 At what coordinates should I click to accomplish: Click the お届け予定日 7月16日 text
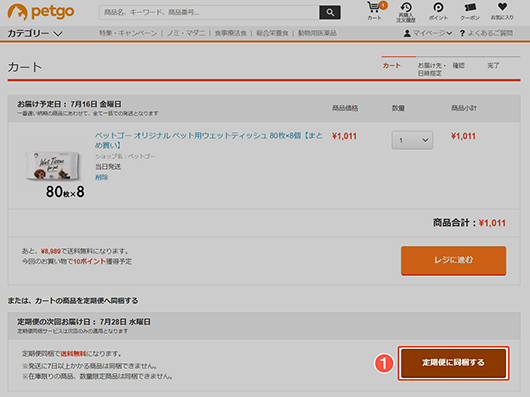[x=69, y=104]
